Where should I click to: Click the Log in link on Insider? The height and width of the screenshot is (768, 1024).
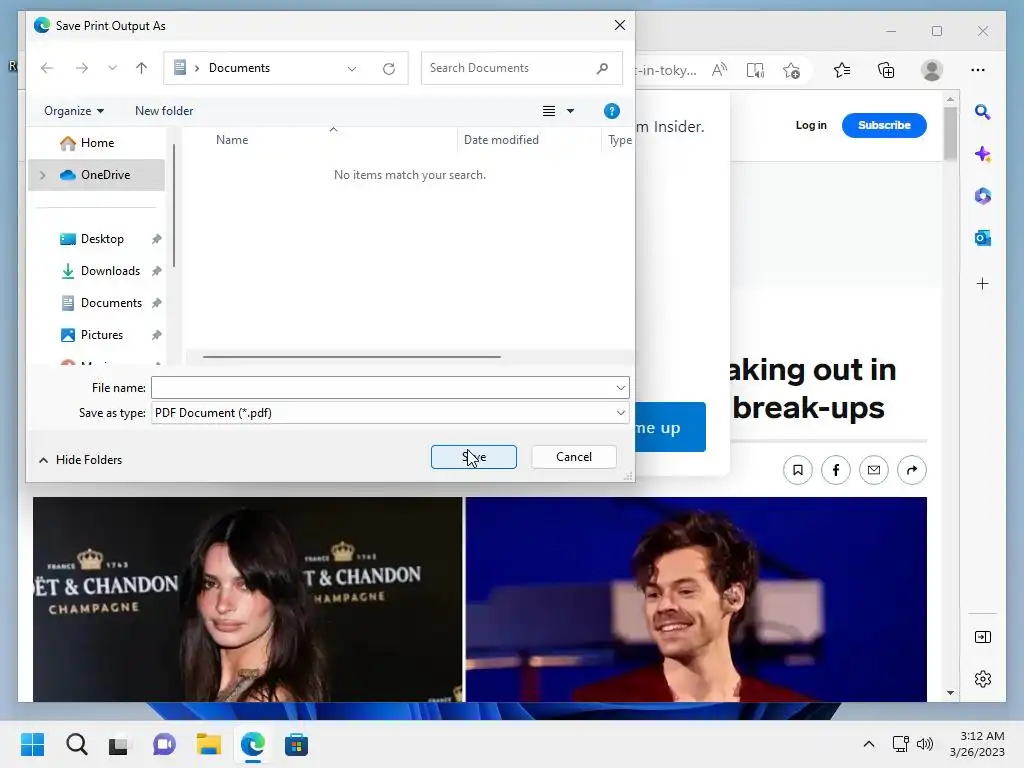[x=811, y=125]
